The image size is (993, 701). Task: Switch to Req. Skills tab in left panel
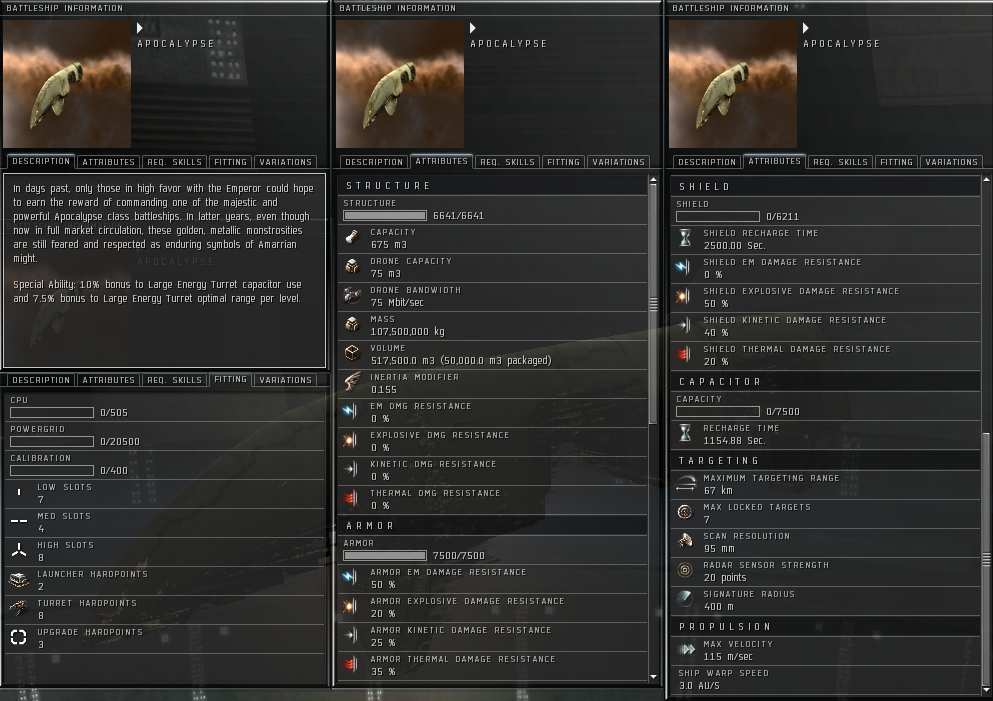[x=175, y=162]
